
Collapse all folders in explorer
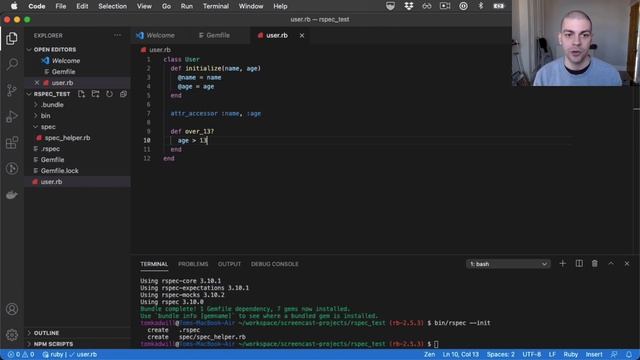pos(123,94)
